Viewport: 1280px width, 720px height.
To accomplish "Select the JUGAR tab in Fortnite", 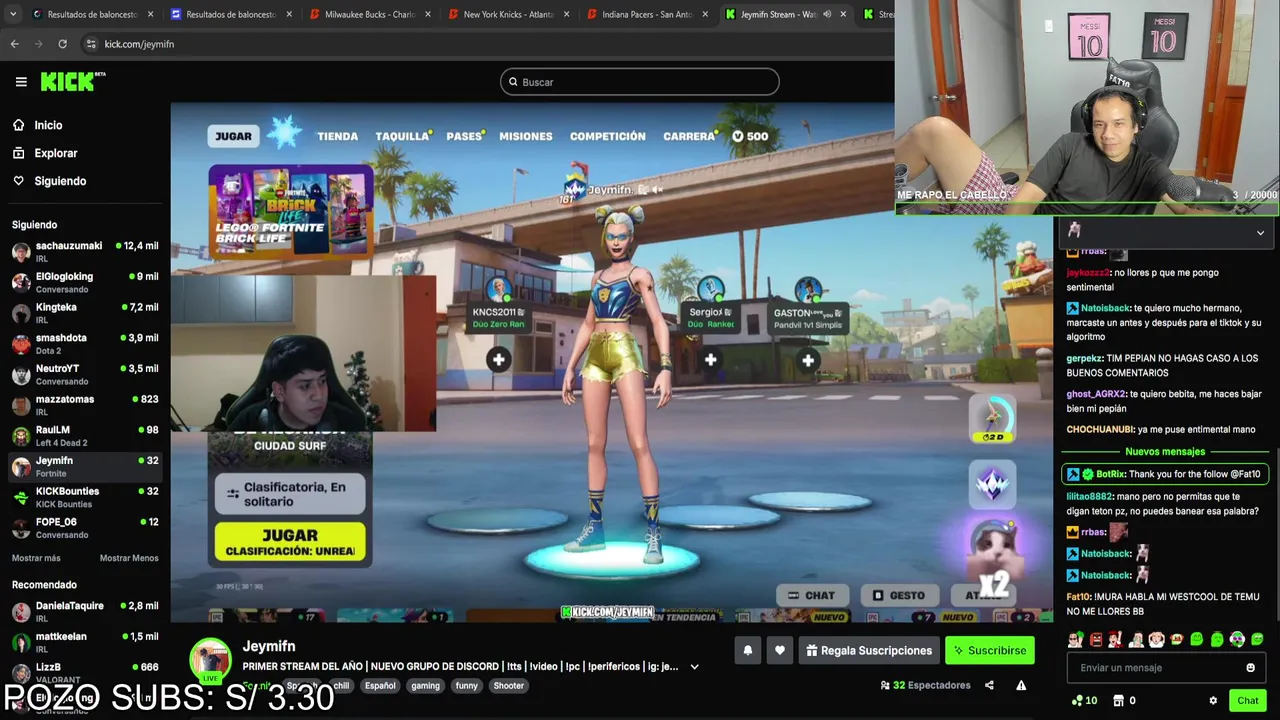I will (233, 136).
